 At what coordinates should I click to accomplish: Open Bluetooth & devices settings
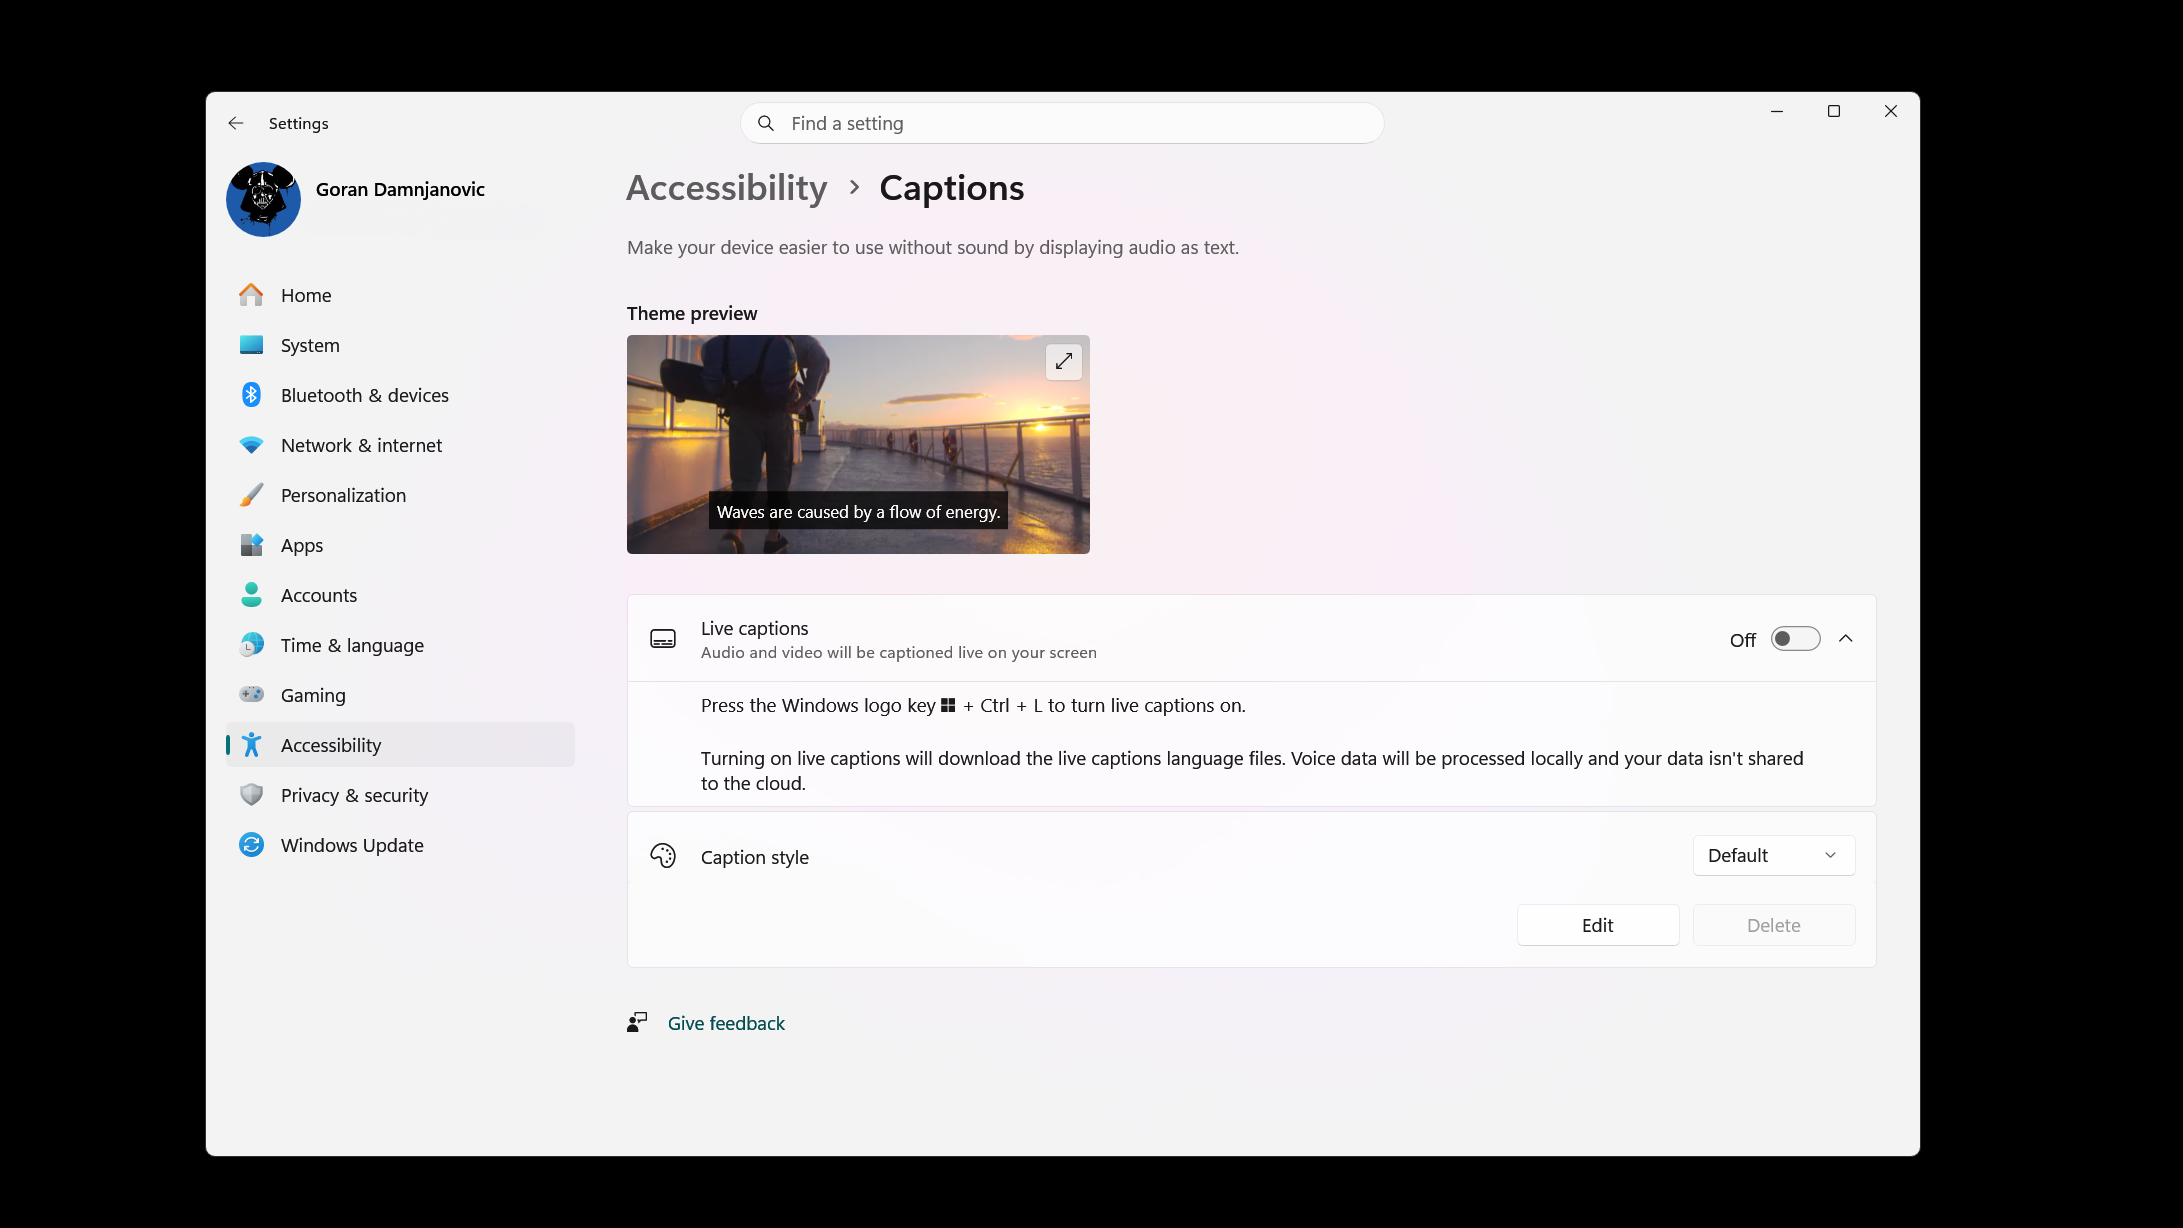pyautogui.click(x=400, y=395)
